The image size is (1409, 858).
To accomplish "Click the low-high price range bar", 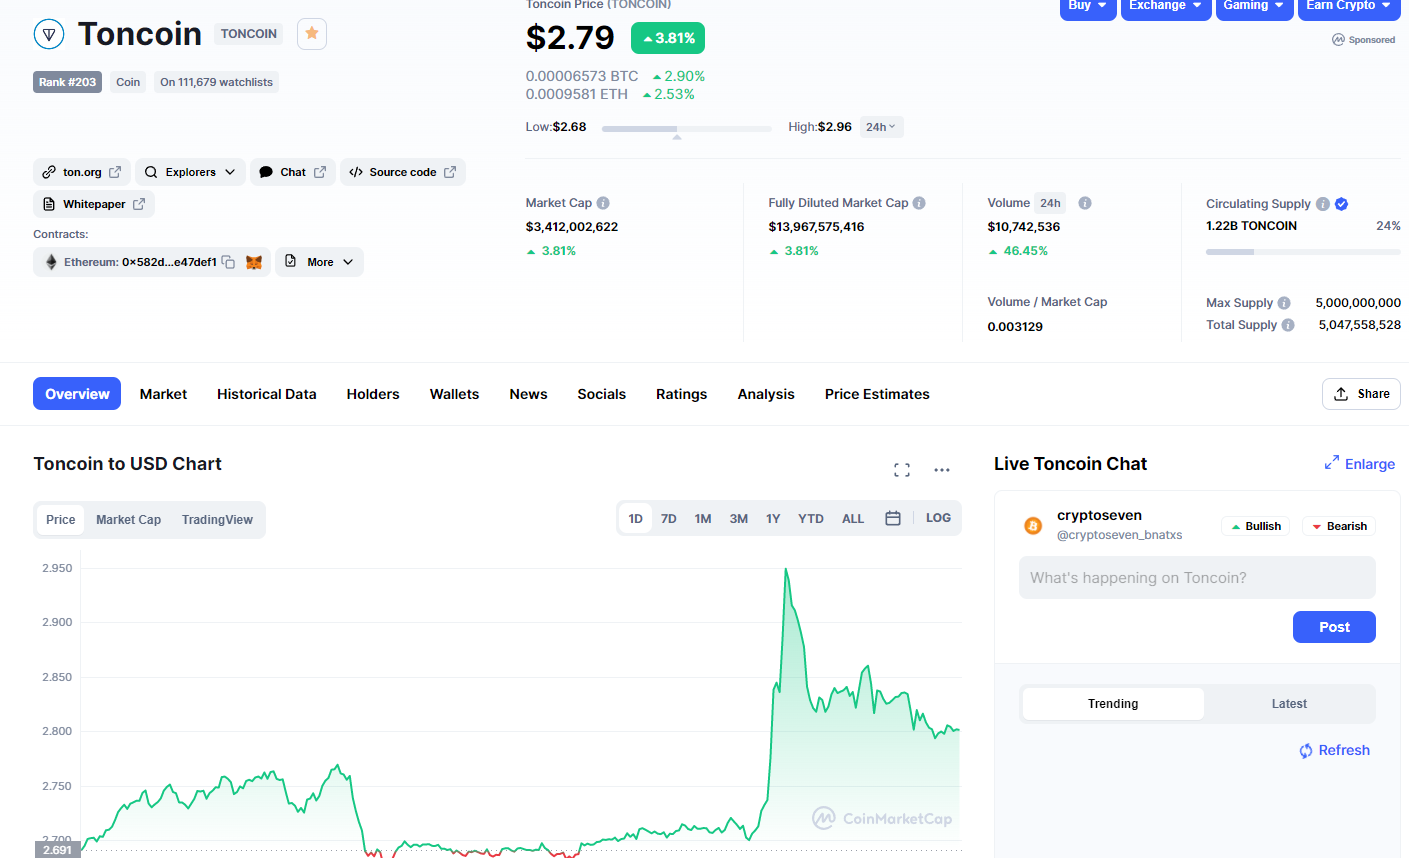I will [x=687, y=128].
